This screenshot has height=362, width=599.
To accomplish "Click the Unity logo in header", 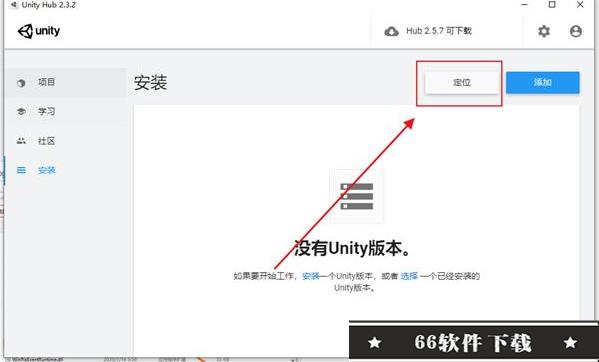I will [x=39, y=31].
